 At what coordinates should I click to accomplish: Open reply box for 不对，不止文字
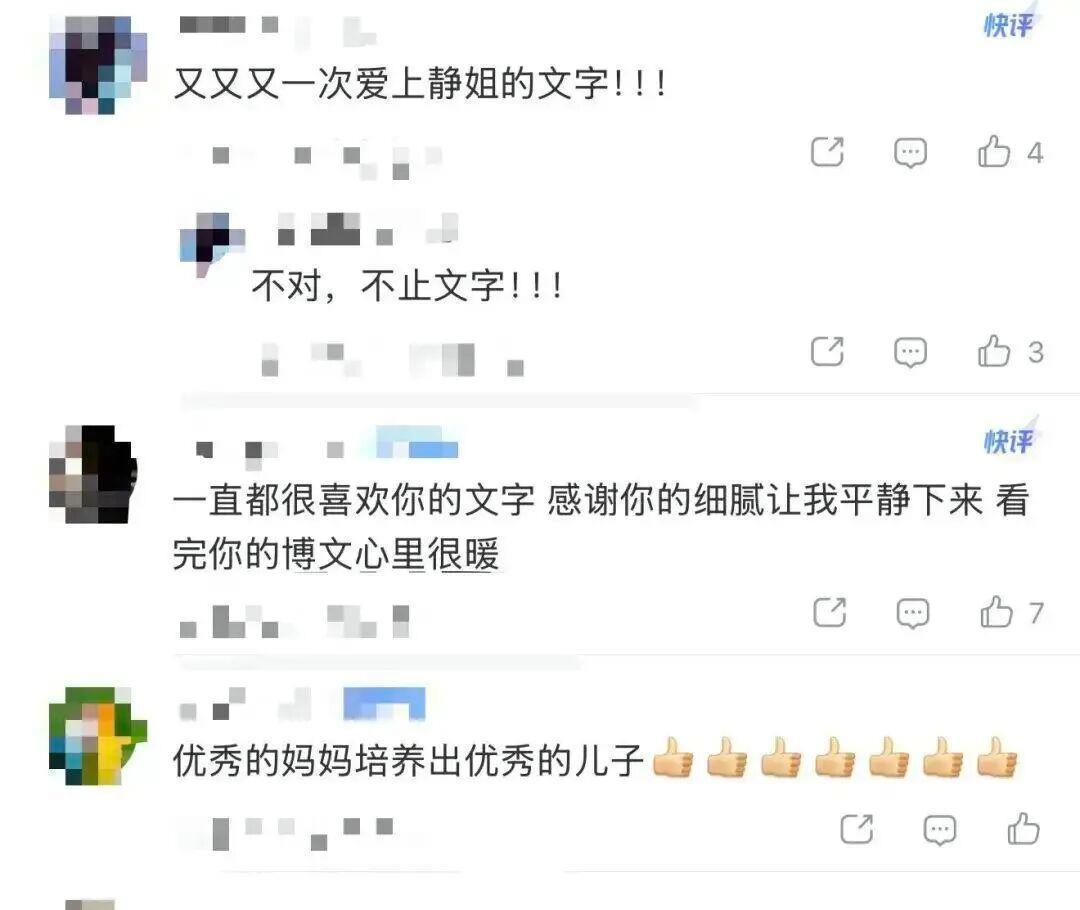pyautogui.click(x=910, y=352)
